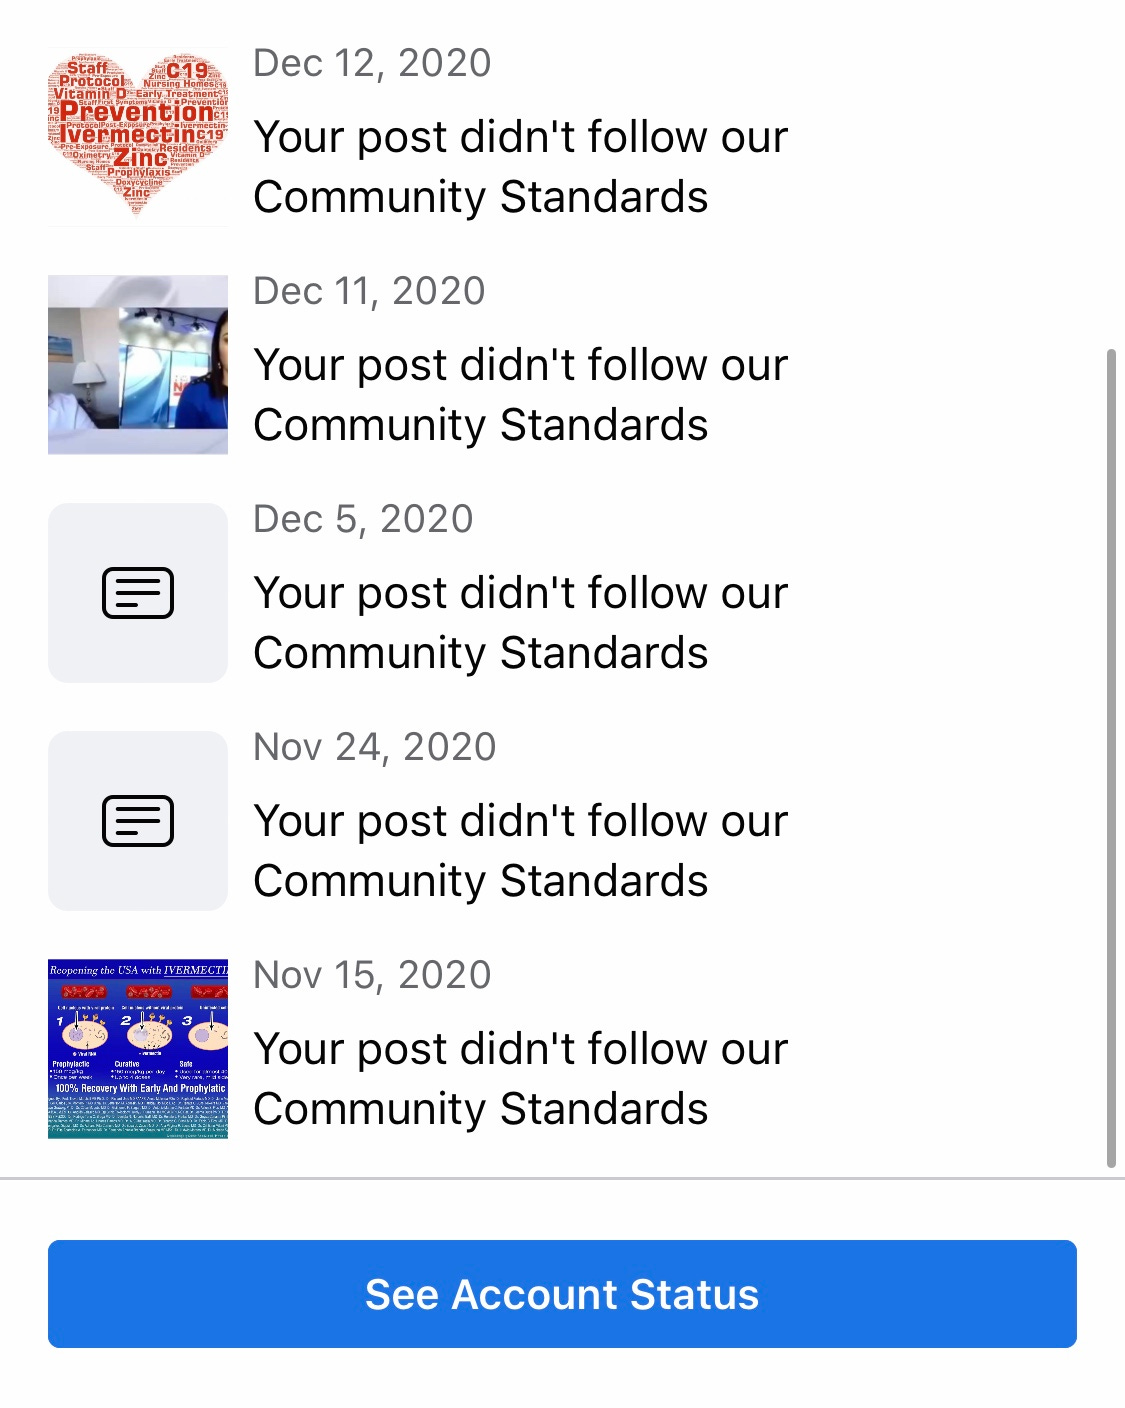Open the Nov 24 violation message text
The width and height of the screenshot is (1125, 1408).
pos(520,851)
